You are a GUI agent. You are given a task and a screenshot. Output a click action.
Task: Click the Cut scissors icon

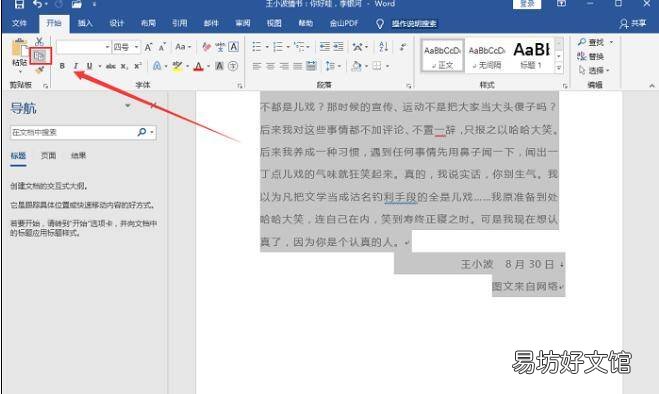tap(39, 41)
